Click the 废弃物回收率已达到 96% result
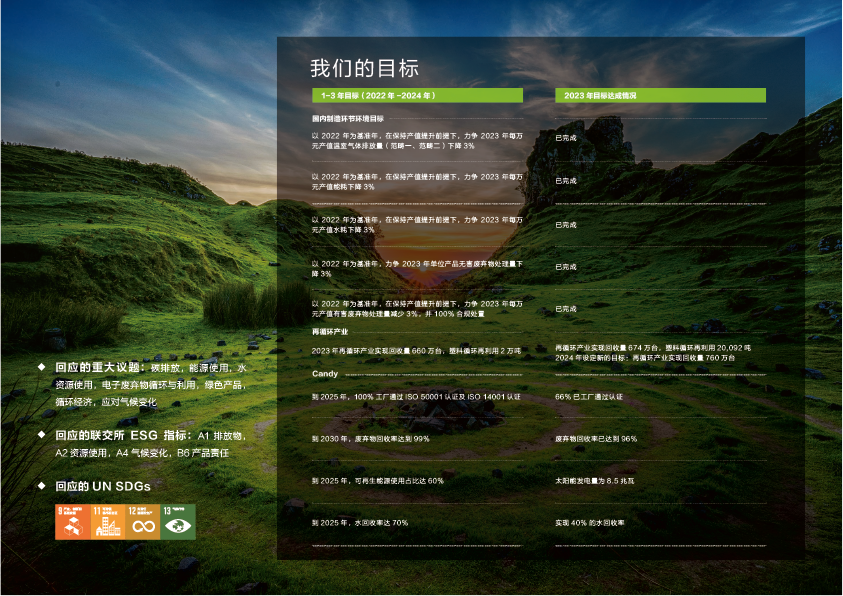Screen dimensions: 843x596 pyautogui.click(x=596, y=439)
